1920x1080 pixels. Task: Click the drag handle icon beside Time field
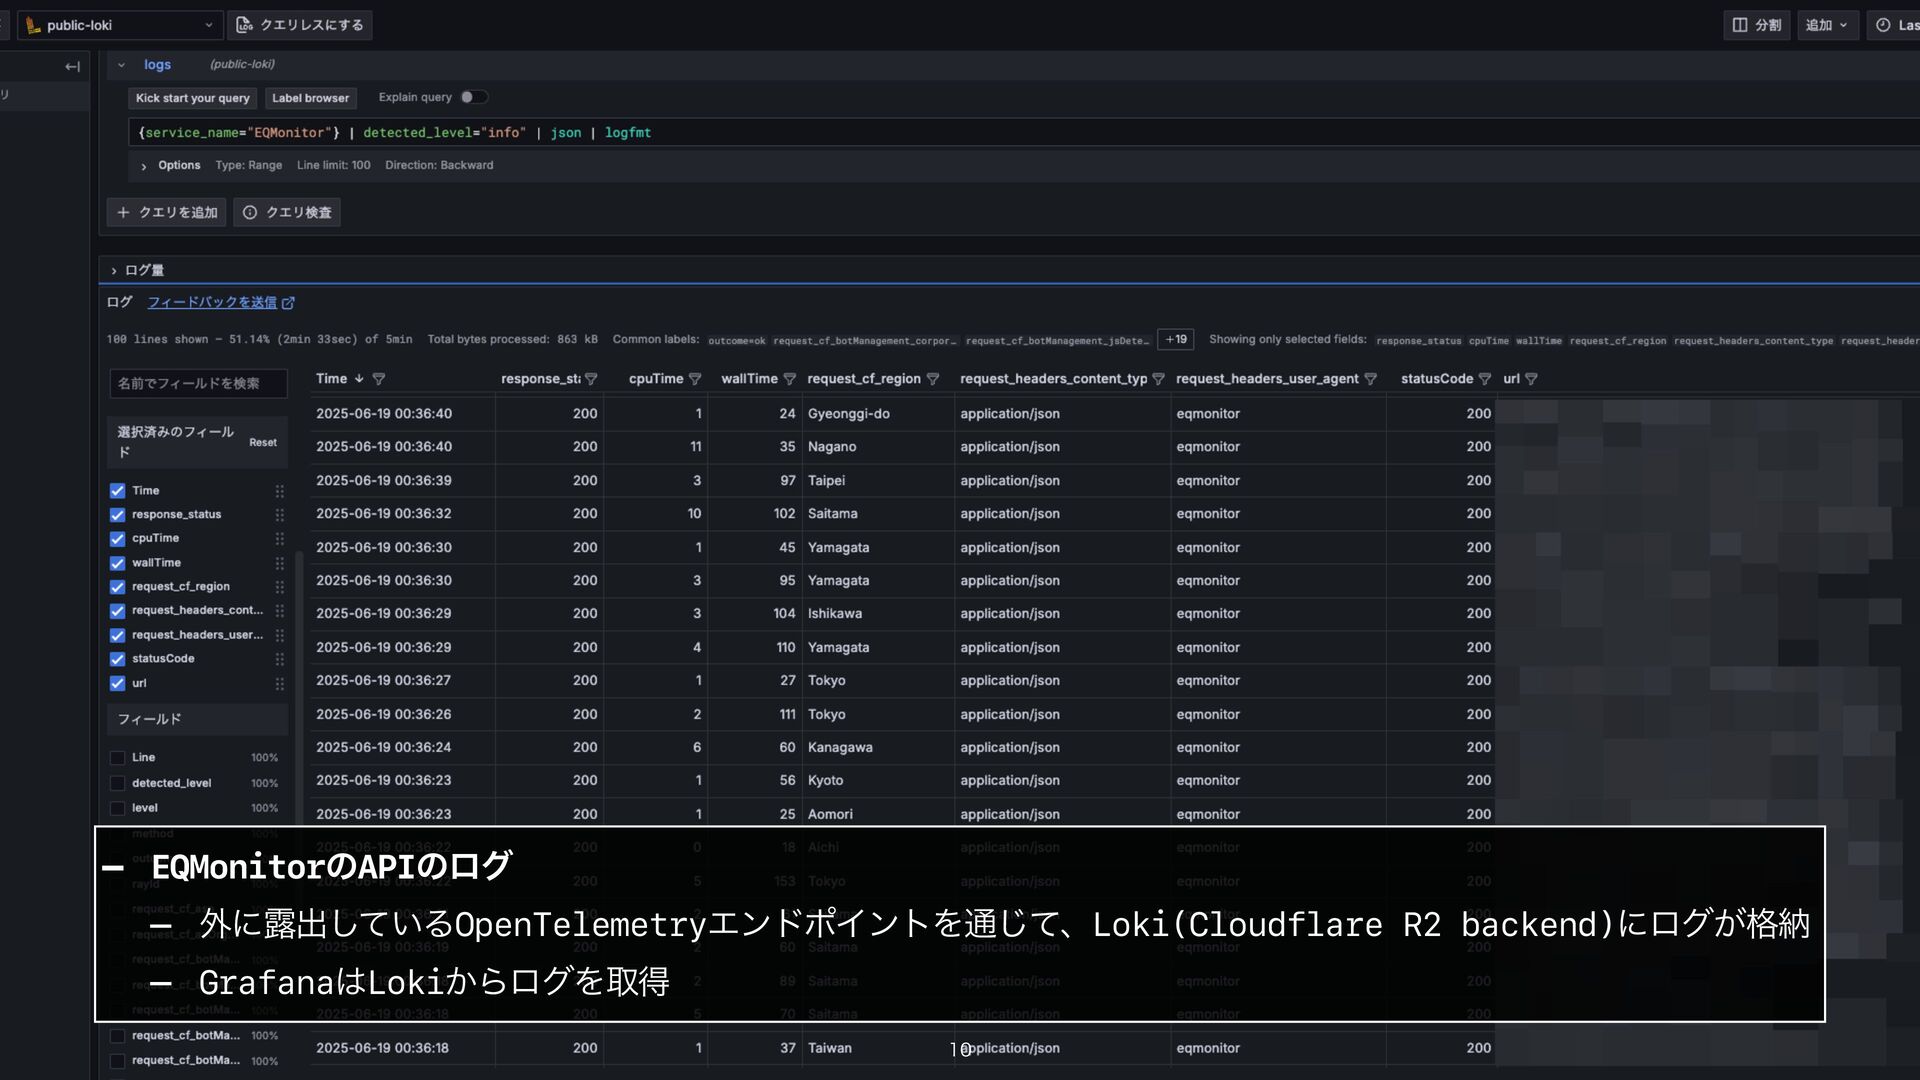click(280, 491)
